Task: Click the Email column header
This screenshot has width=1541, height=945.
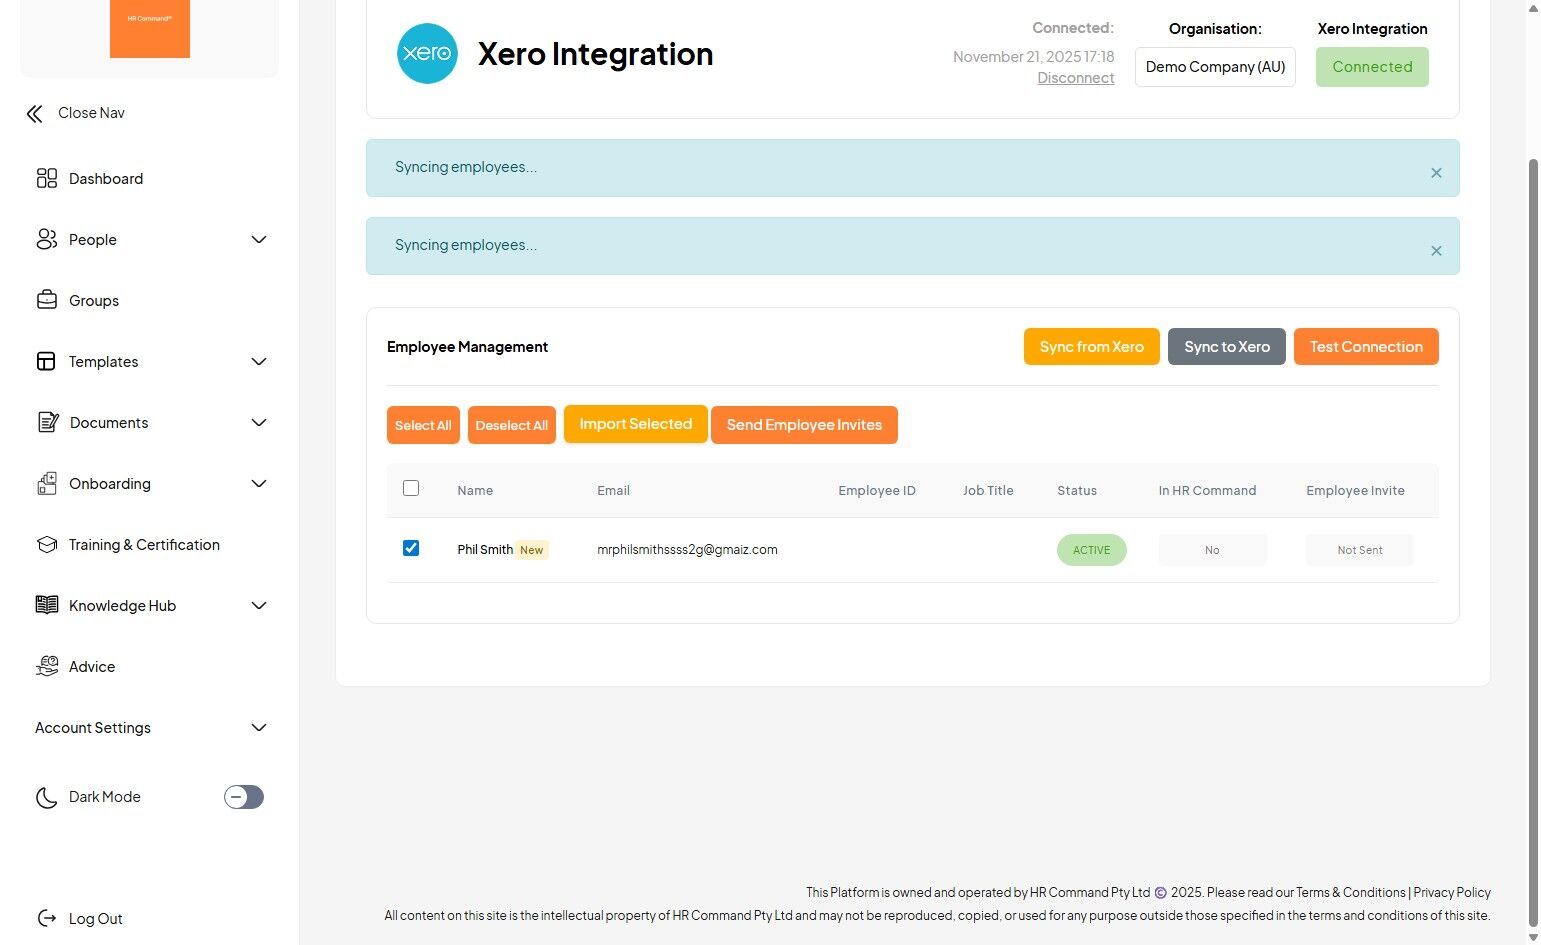Action: click(613, 491)
